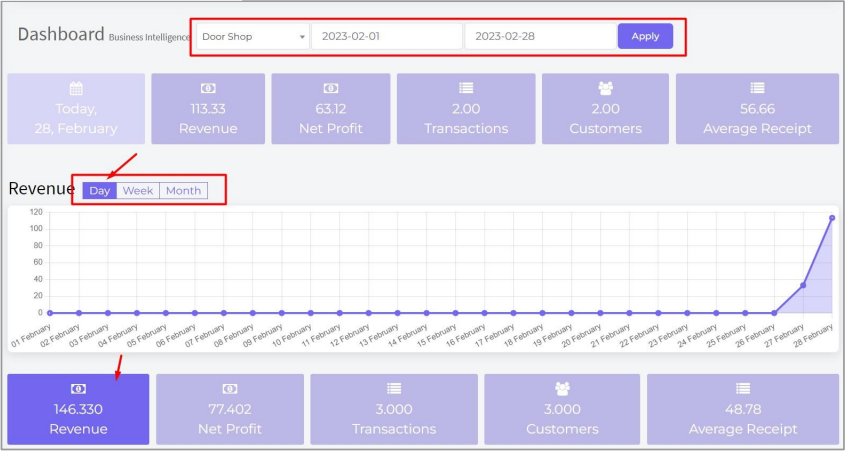Click the money icon above 113.33 Revenue
Viewport: 846px width, 451px height.
[x=208, y=89]
